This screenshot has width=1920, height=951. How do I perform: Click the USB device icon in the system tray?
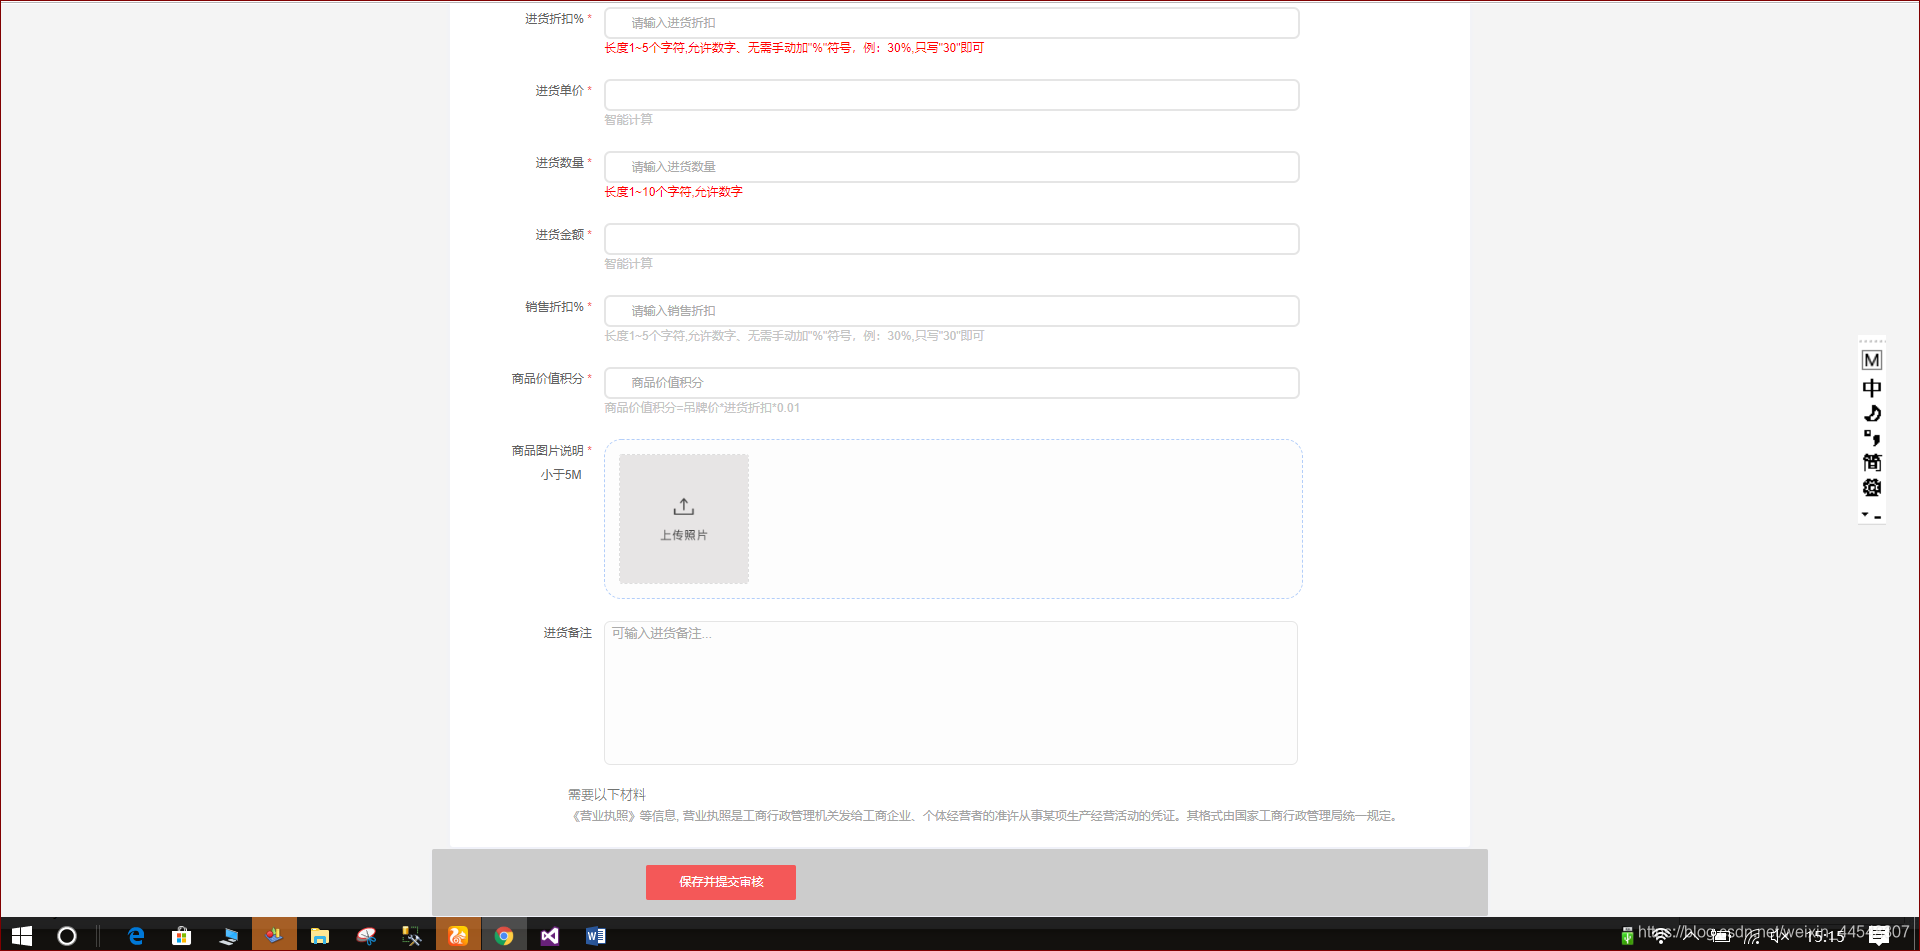pyautogui.click(x=1628, y=936)
